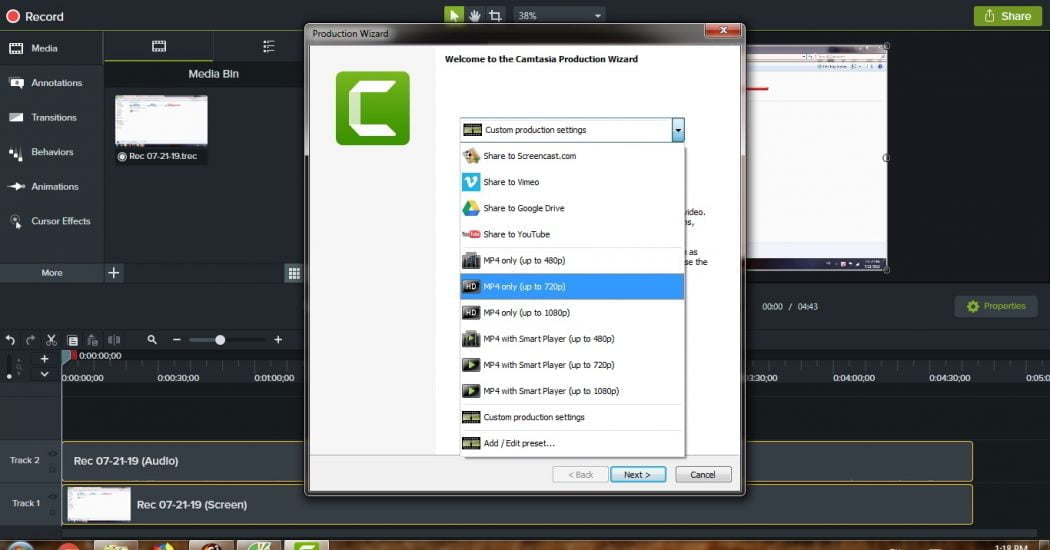The height and width of the screenshot is (550, 1050).
Task: Select the Rec 07-21-19 (Screen) clip
Action: 516,504
